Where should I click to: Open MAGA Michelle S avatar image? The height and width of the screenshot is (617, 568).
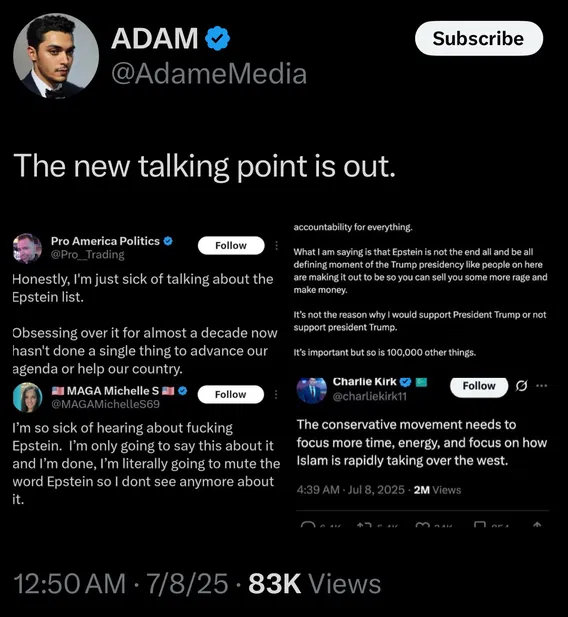(x=27, y=397)
